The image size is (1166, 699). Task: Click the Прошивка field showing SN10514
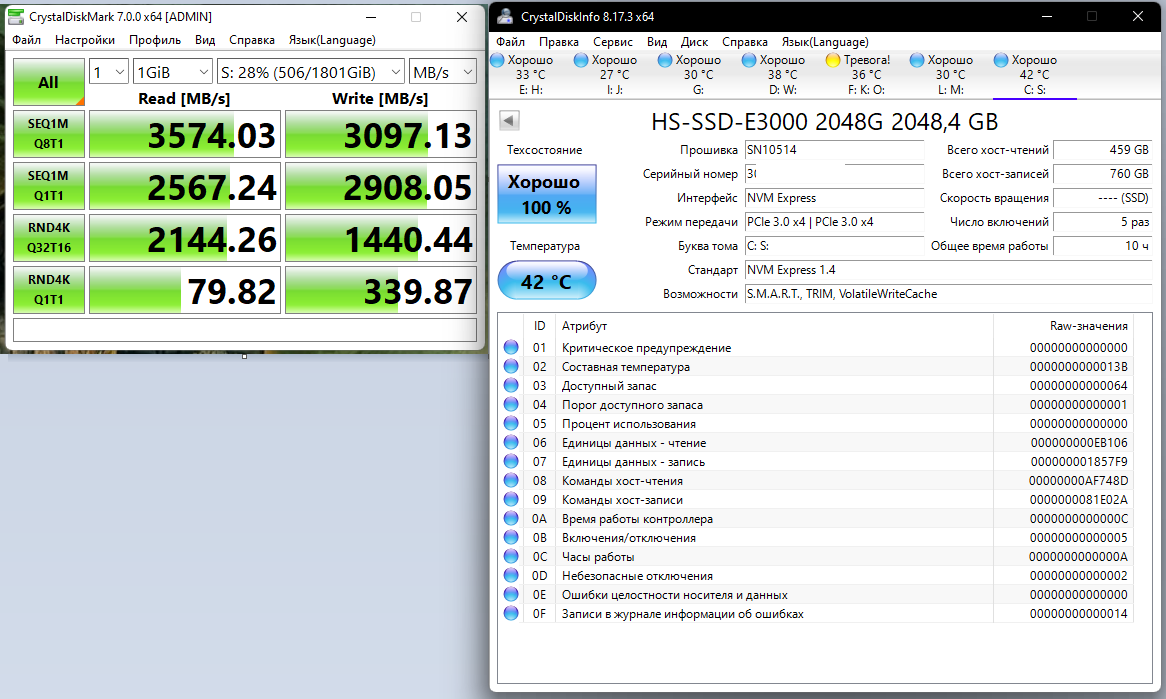(x=834, y=150)
